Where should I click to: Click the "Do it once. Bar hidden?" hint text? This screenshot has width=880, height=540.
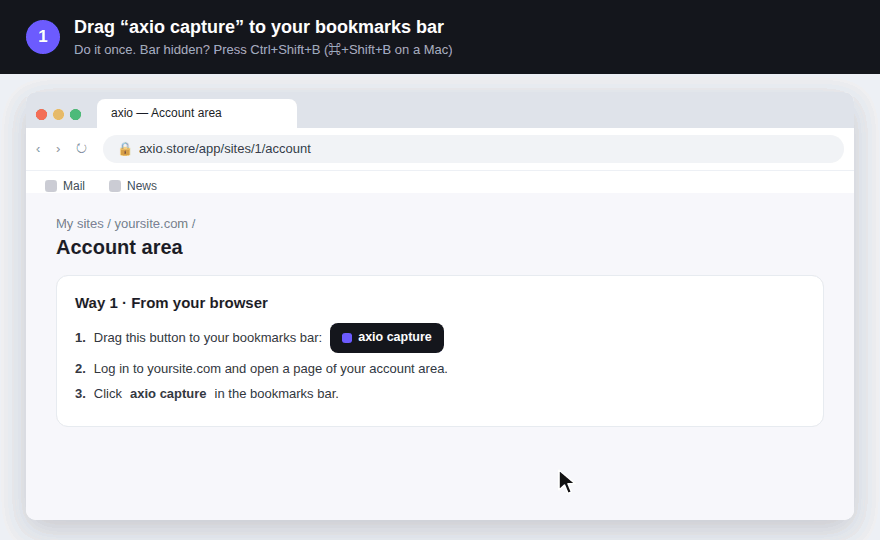[x=141, y=50]
